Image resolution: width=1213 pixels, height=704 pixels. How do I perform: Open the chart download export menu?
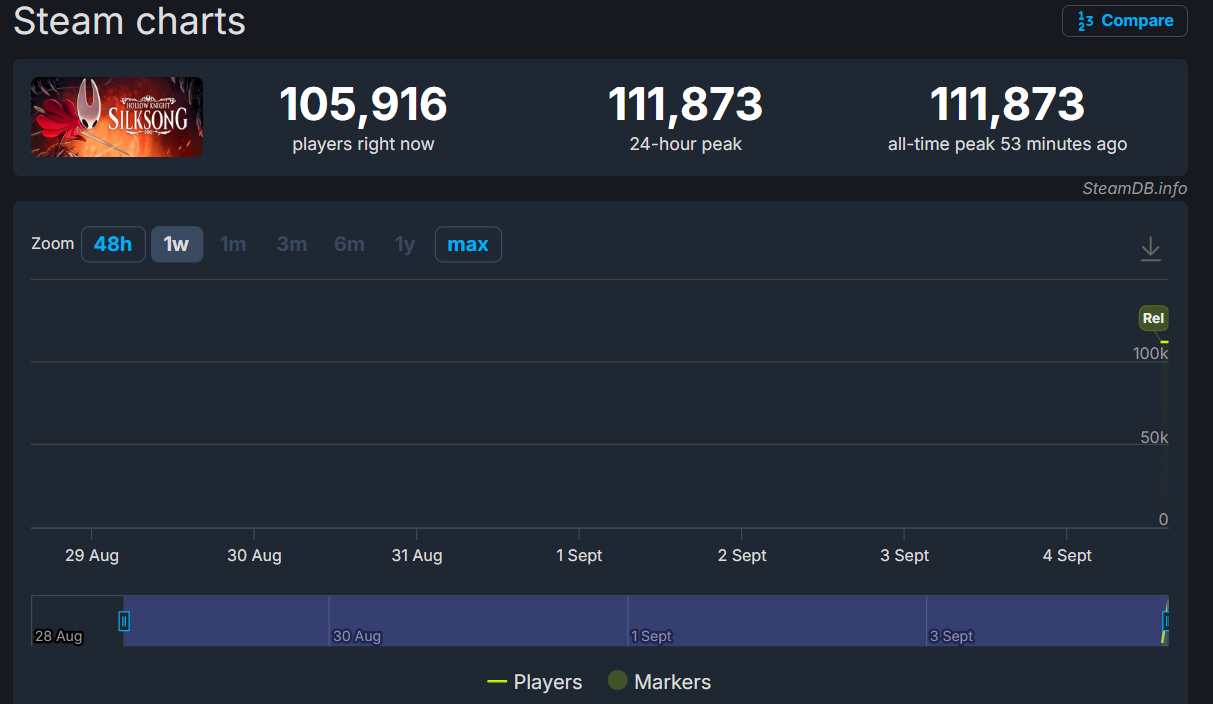tap(1151, 248)
